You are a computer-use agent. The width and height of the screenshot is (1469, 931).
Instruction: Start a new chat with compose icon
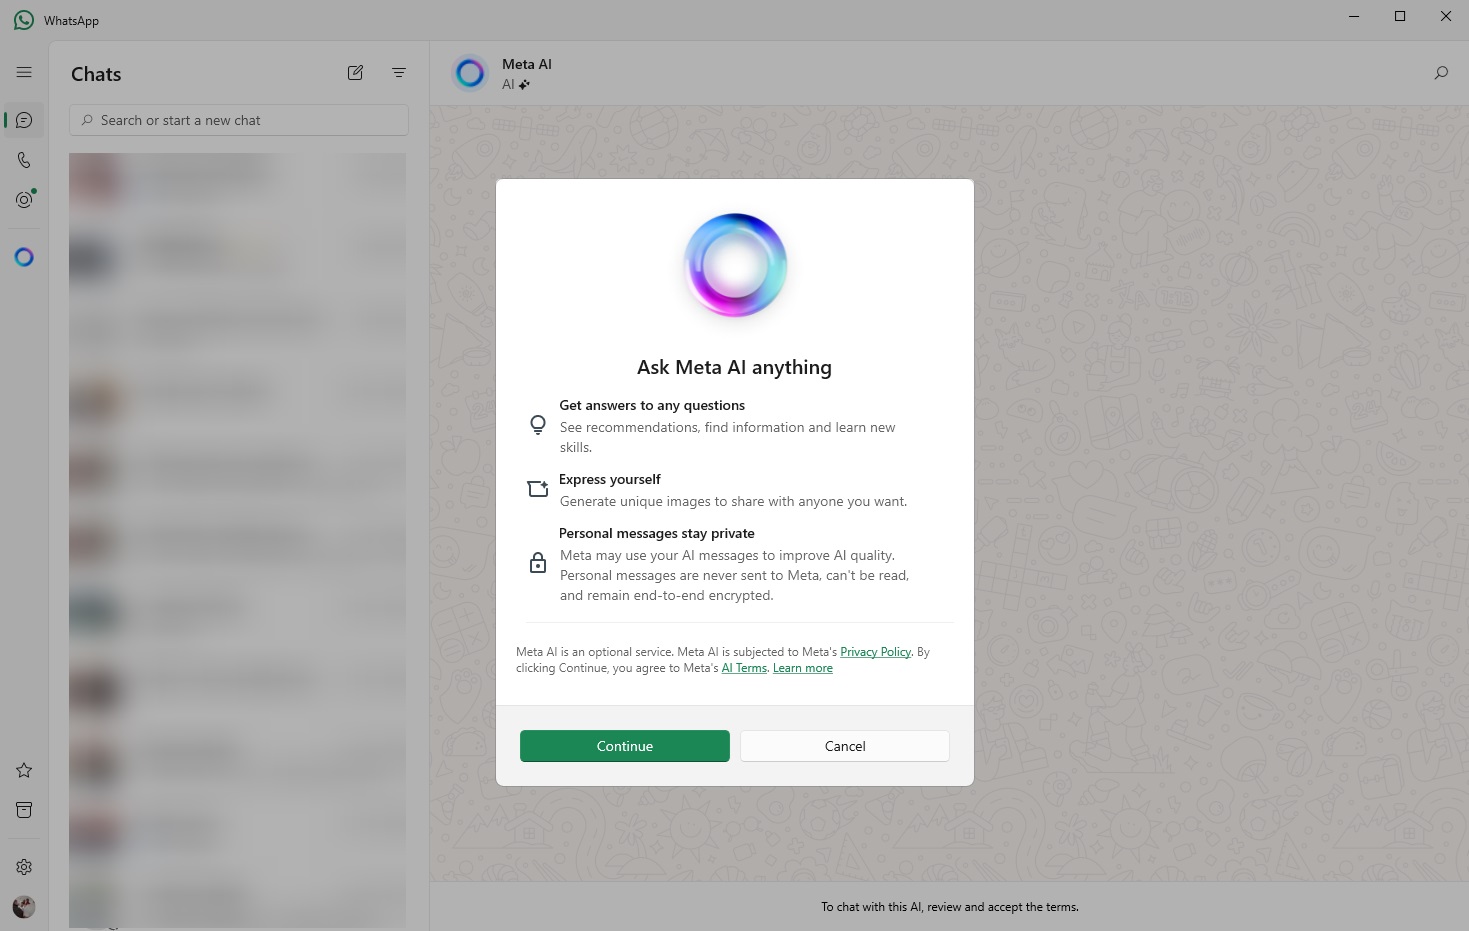(355, 72)
